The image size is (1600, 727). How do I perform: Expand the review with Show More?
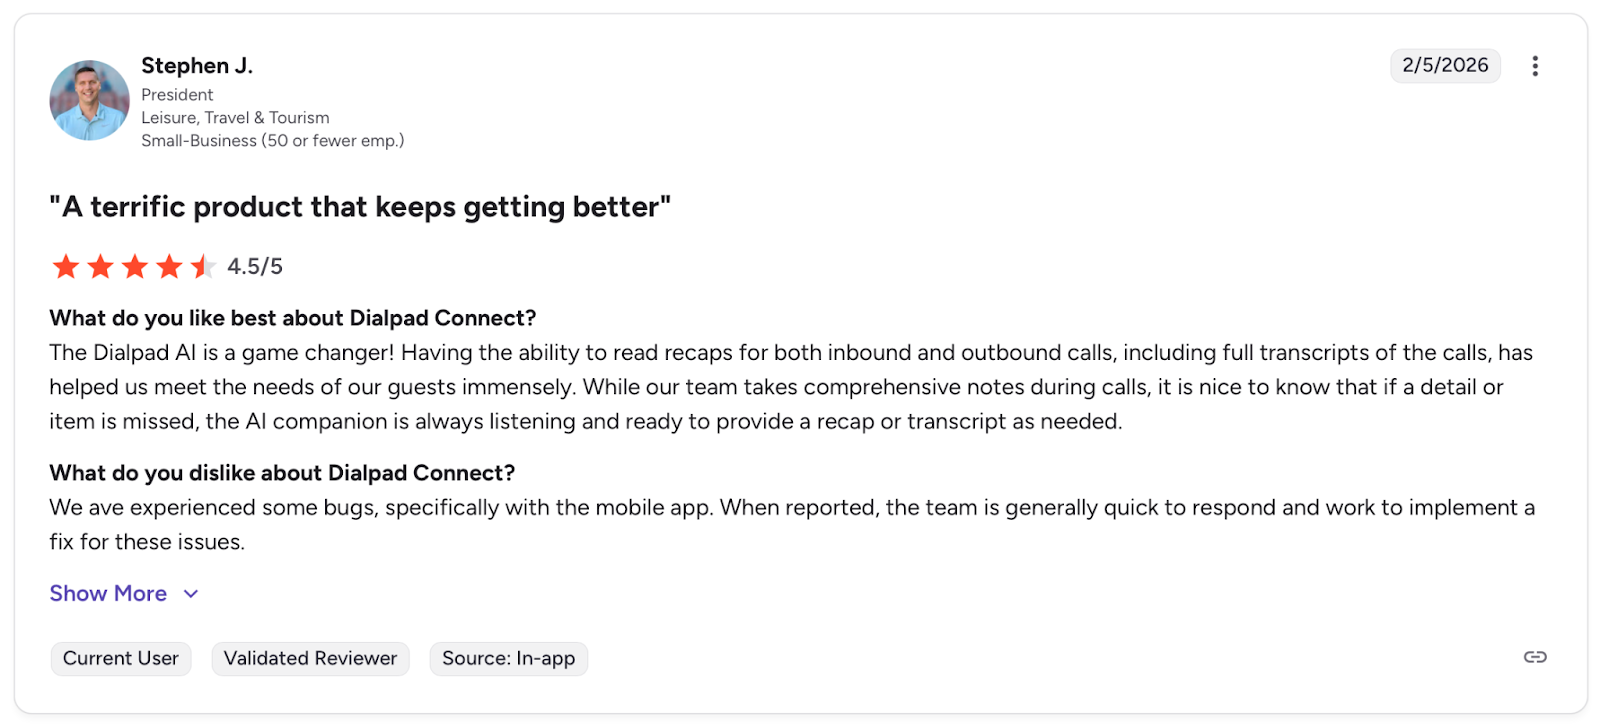click(108, 594)
